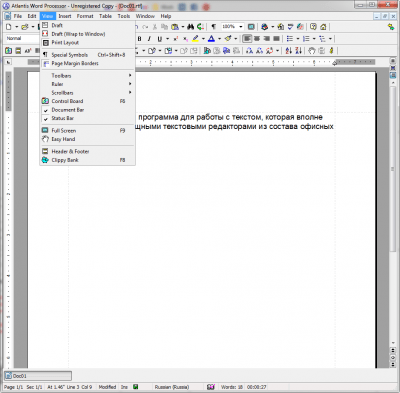Click the center alignment icon
Screen dimensions: 400x393
tap(257, 39)
